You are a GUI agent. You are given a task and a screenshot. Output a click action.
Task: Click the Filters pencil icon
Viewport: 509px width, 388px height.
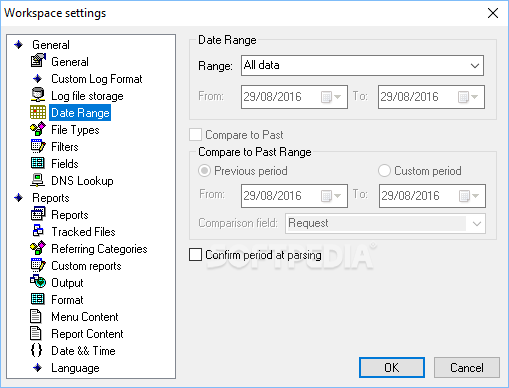click(x=38, y=146)
